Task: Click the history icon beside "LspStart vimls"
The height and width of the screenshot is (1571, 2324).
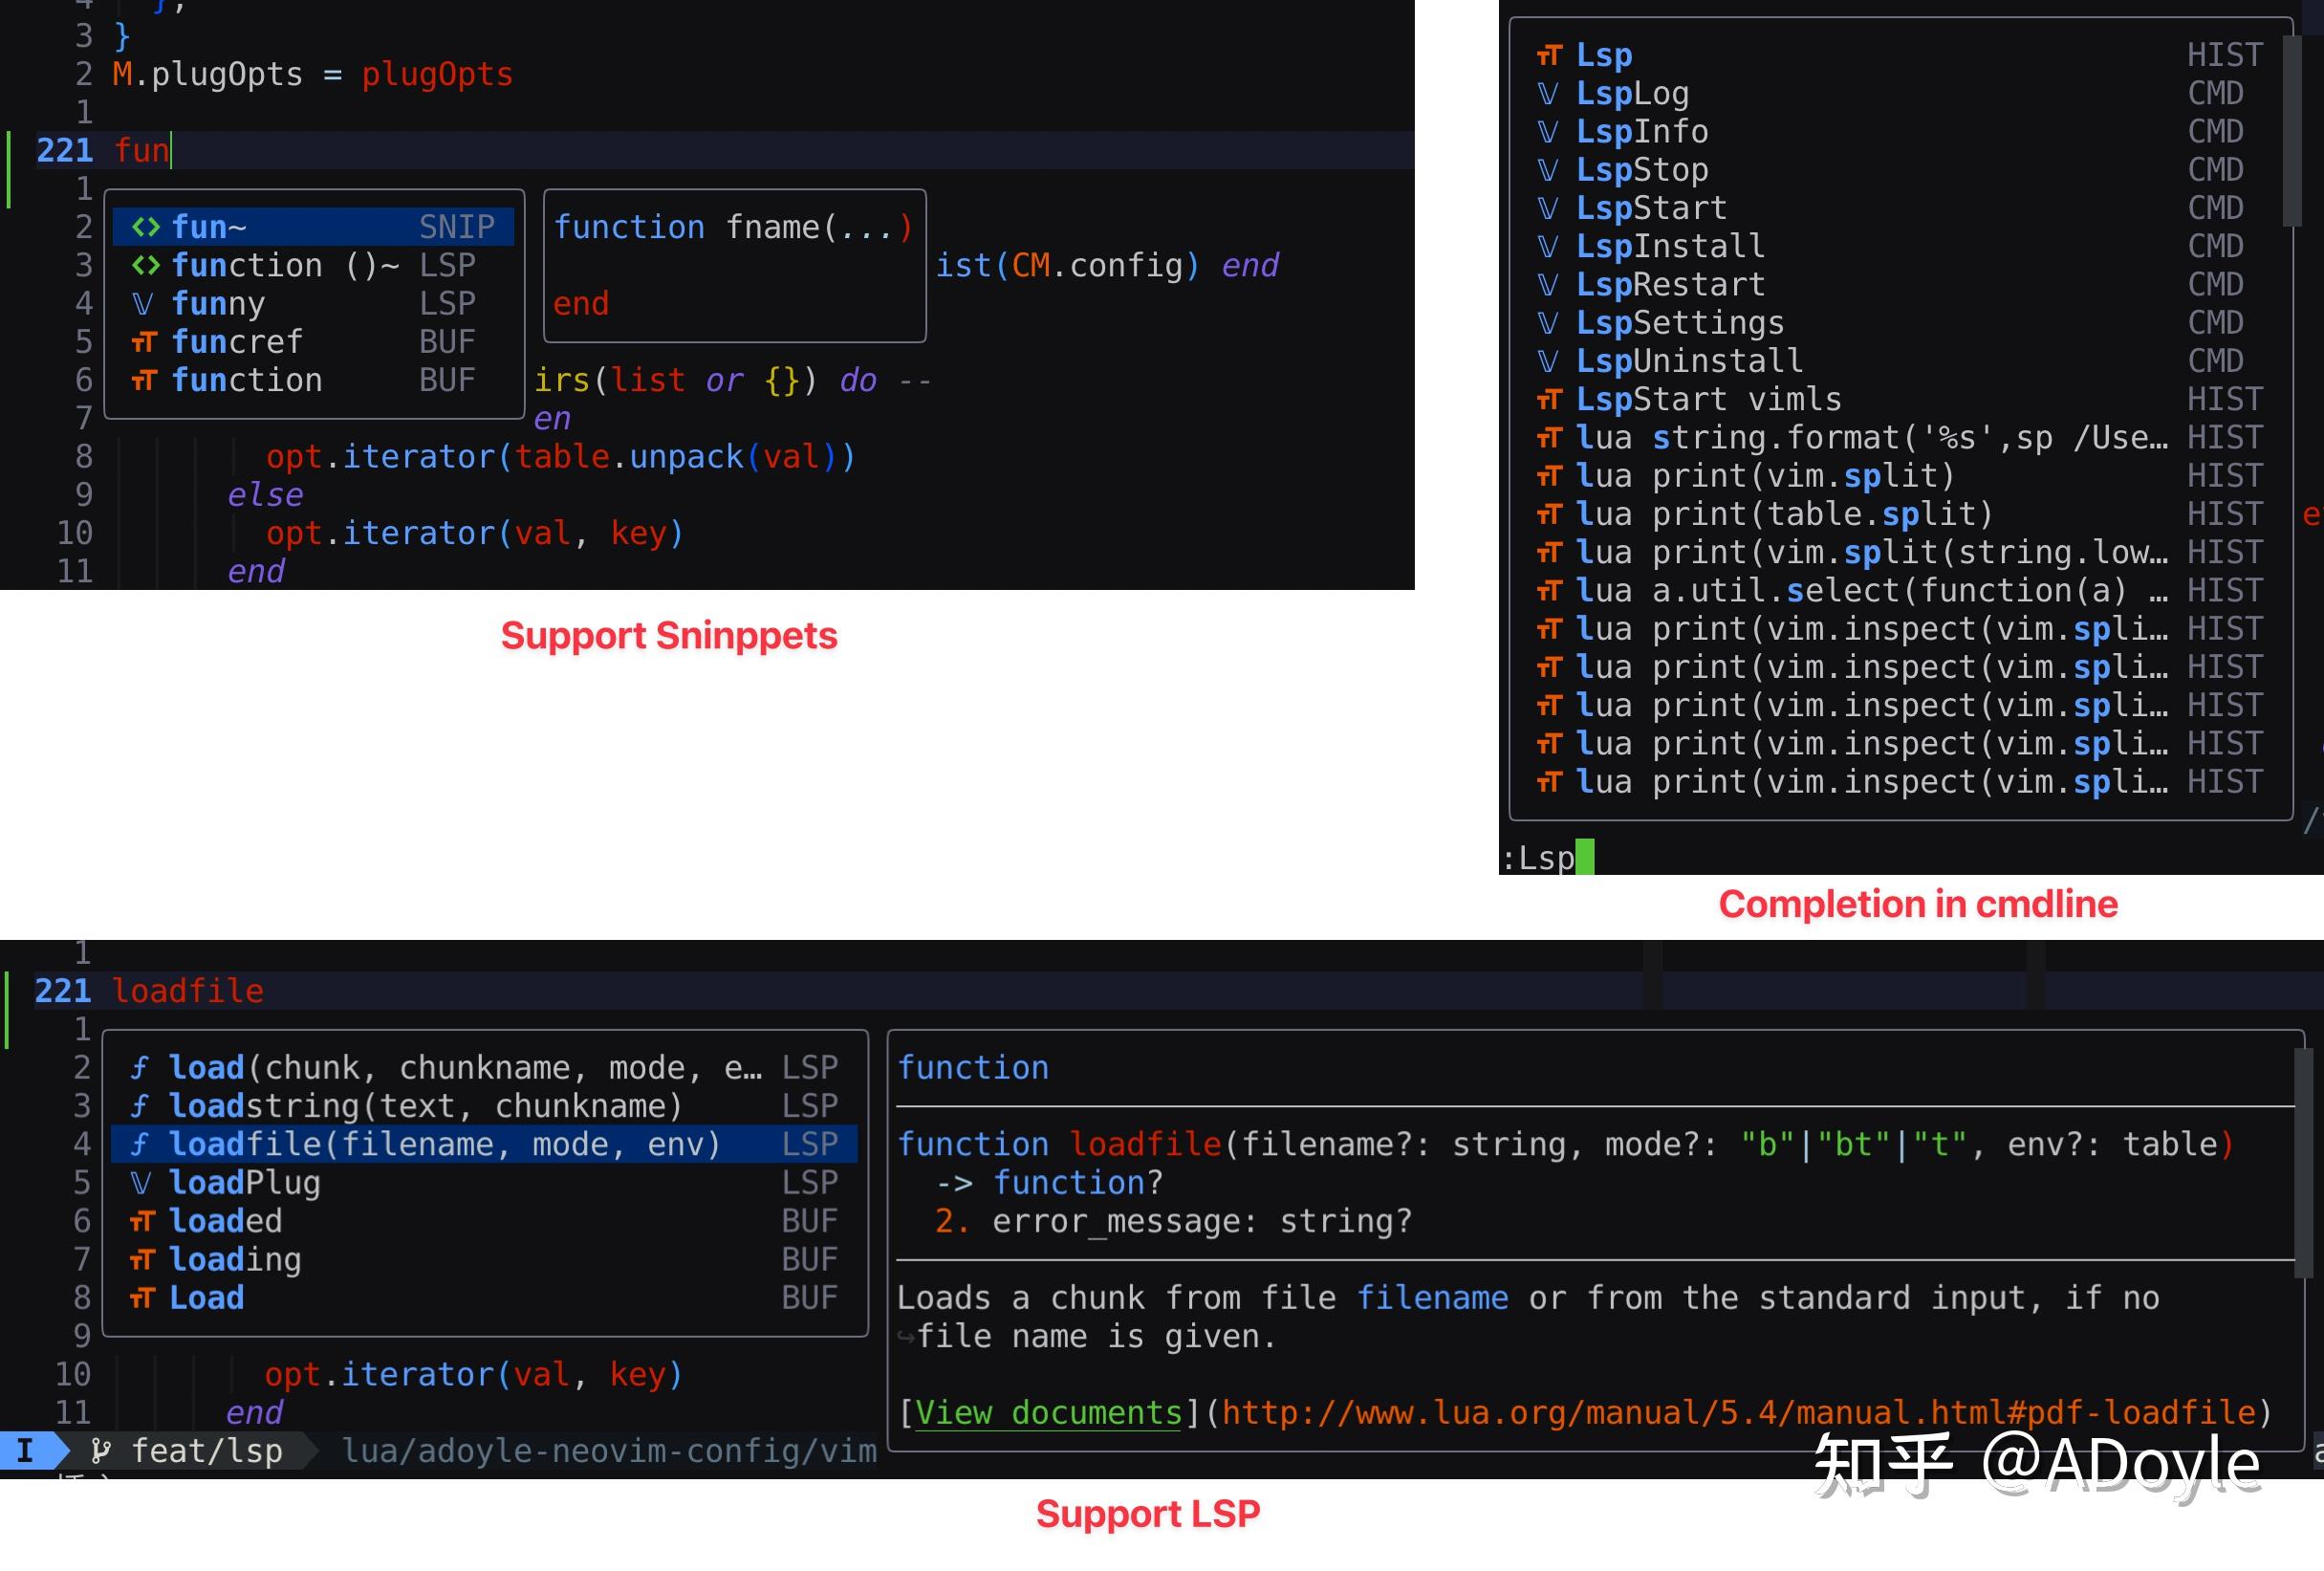Action: point(1549,398)
